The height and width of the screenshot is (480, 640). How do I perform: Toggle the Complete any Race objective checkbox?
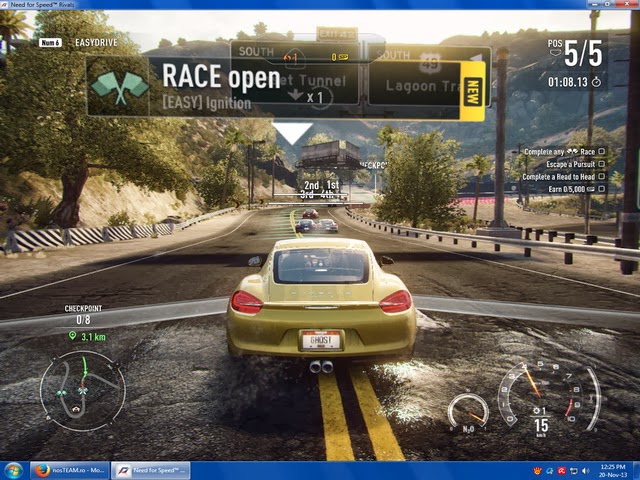tap(601, 151)
